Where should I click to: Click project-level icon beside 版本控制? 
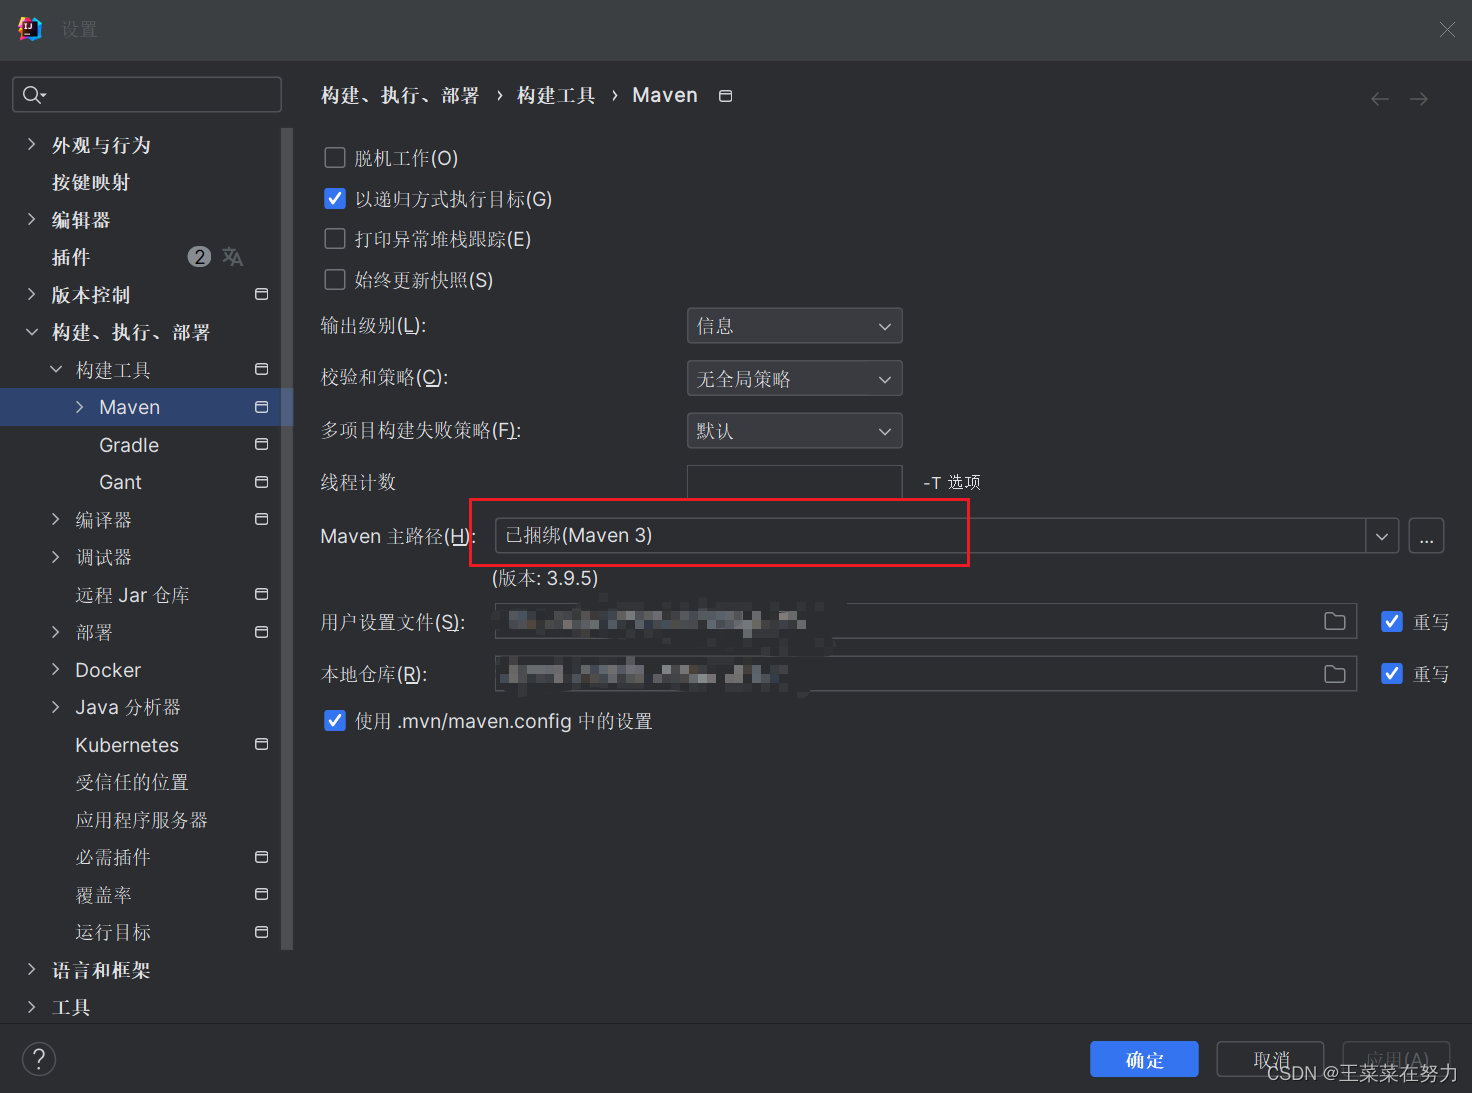(x=262, y=294)
